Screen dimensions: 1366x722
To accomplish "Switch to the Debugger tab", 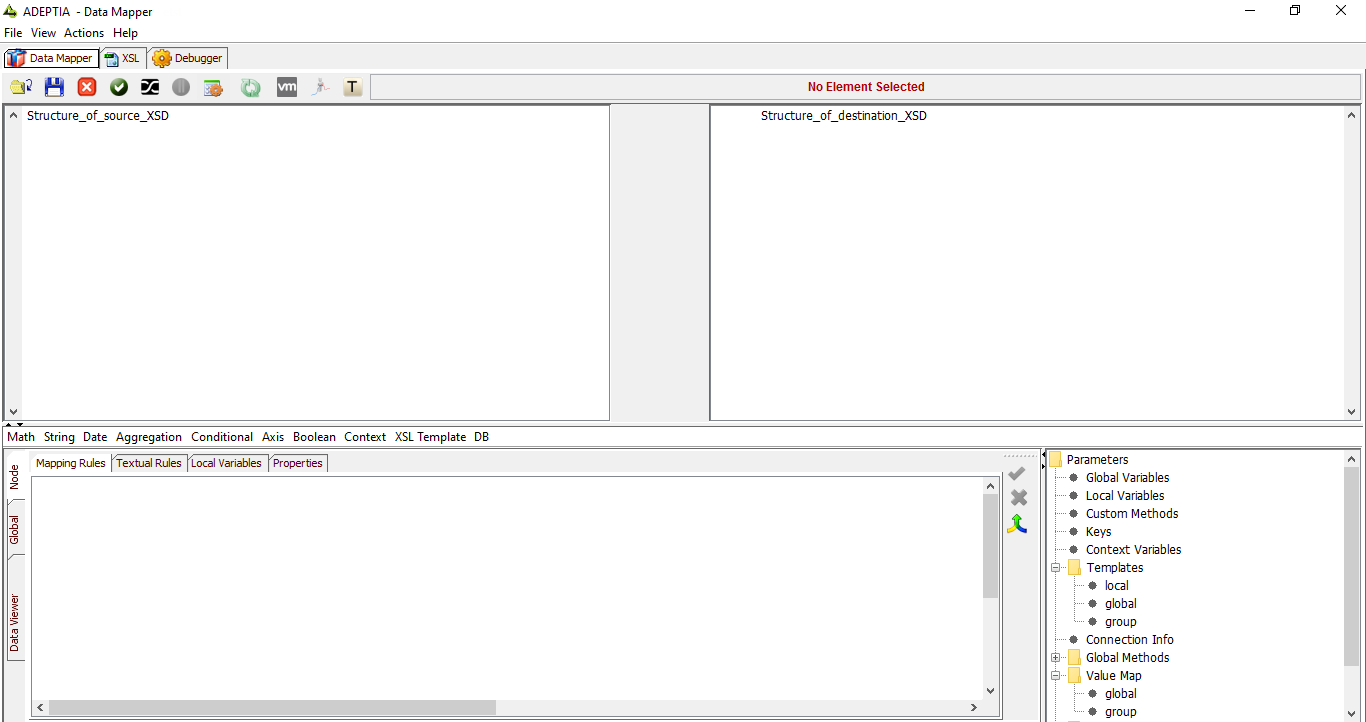I will pyautogui.click(x=189, y=58).
